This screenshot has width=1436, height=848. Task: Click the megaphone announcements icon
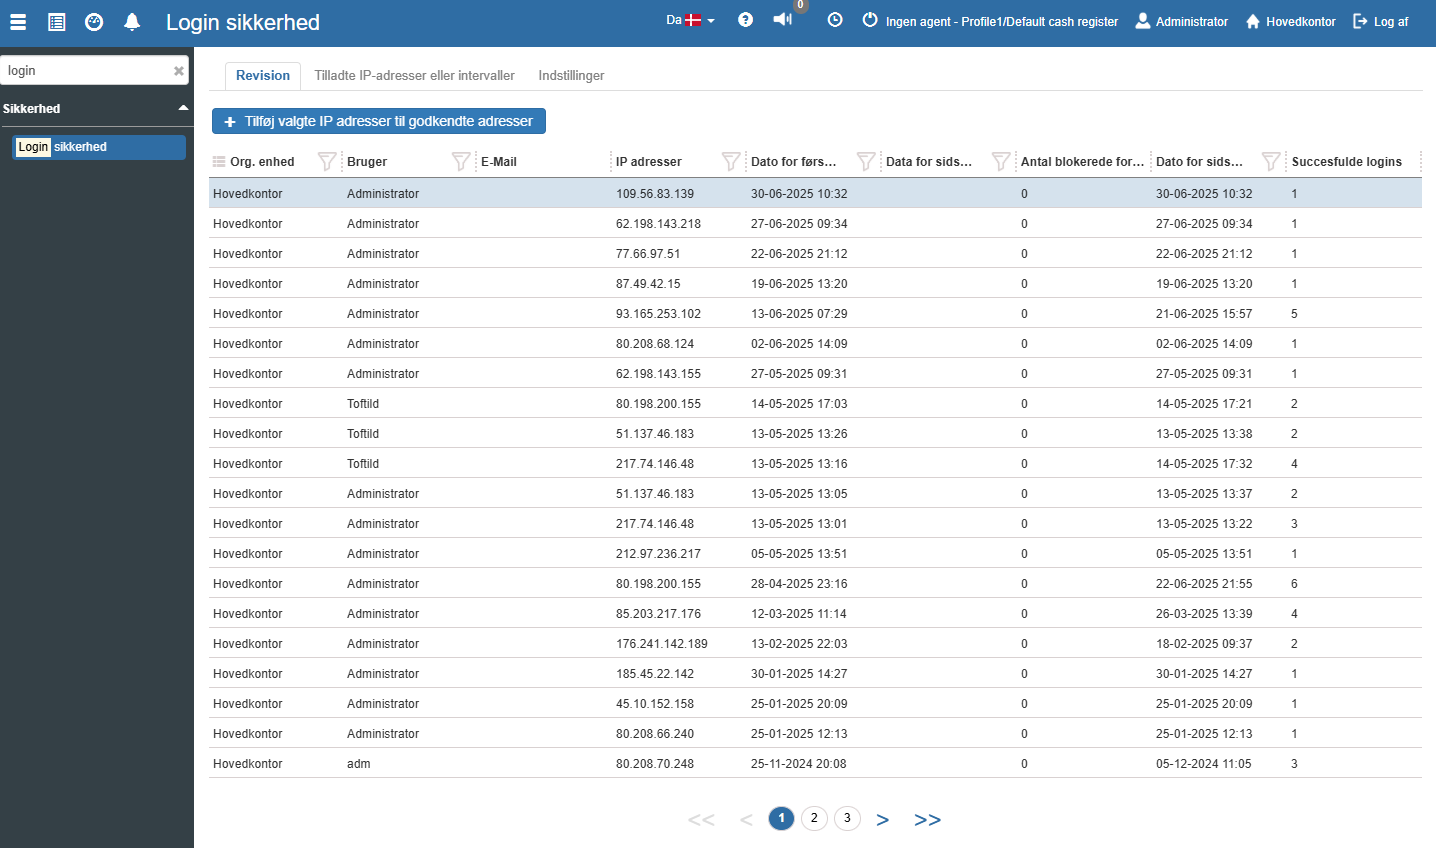pyautogui.click(x=782, y=20)
